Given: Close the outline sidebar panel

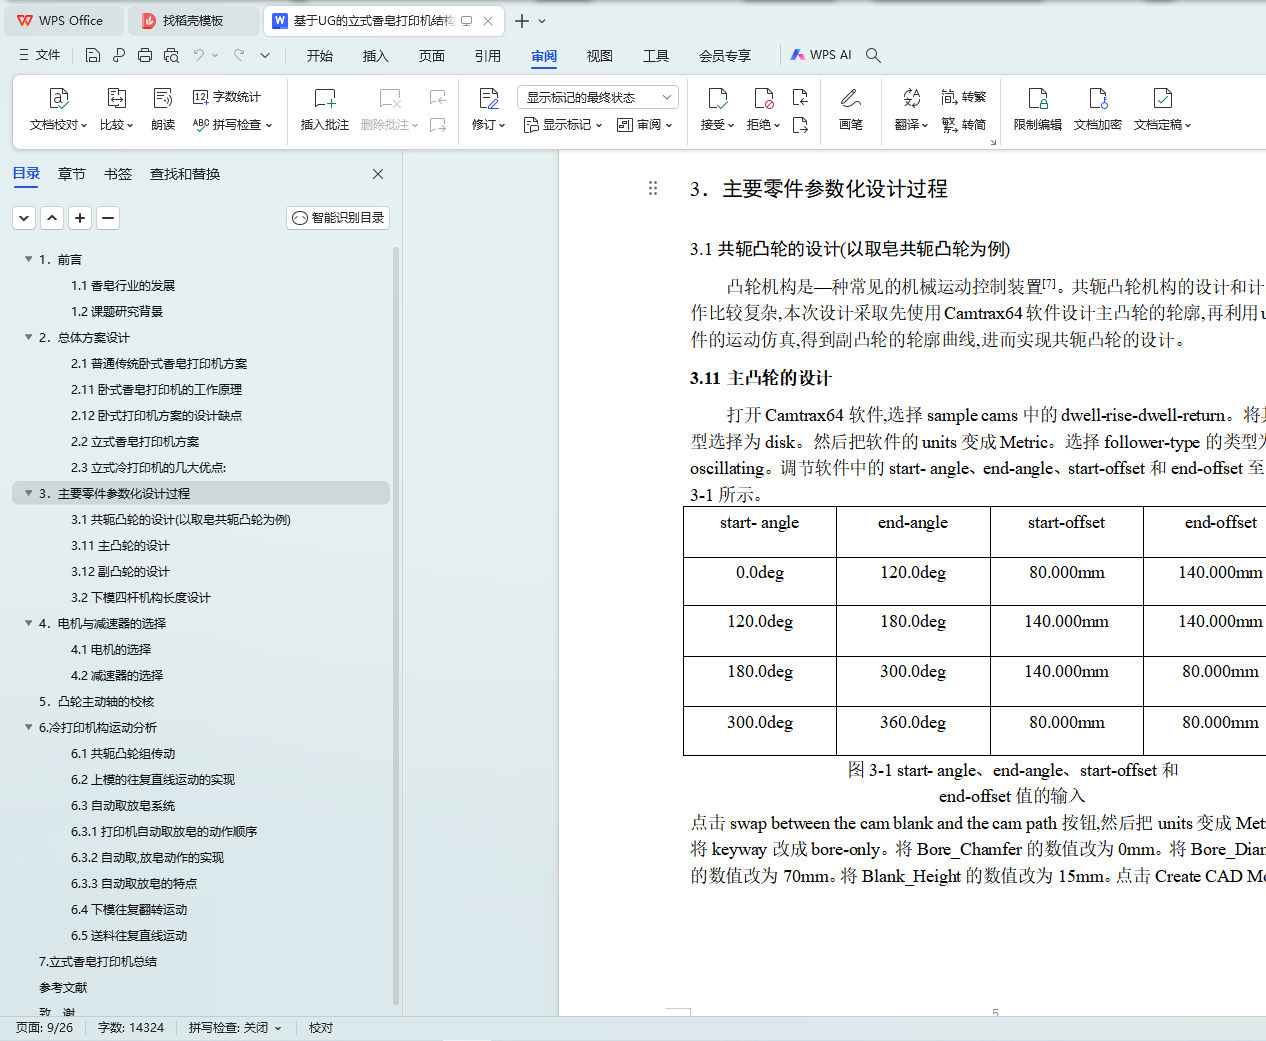Looking at the screenshot, I should 378,174.
